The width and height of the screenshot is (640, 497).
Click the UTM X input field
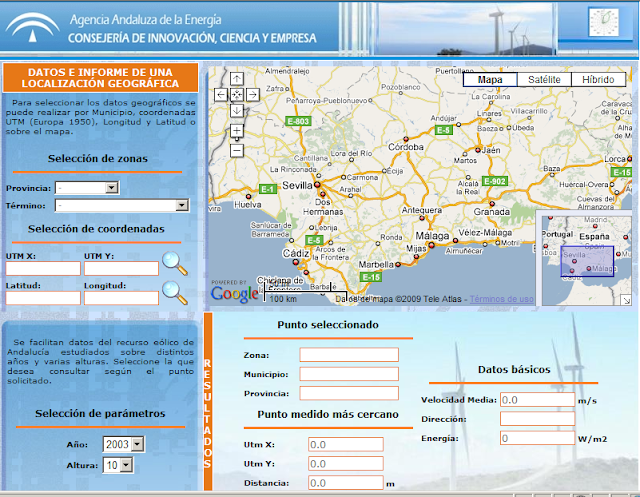(43, 268)
